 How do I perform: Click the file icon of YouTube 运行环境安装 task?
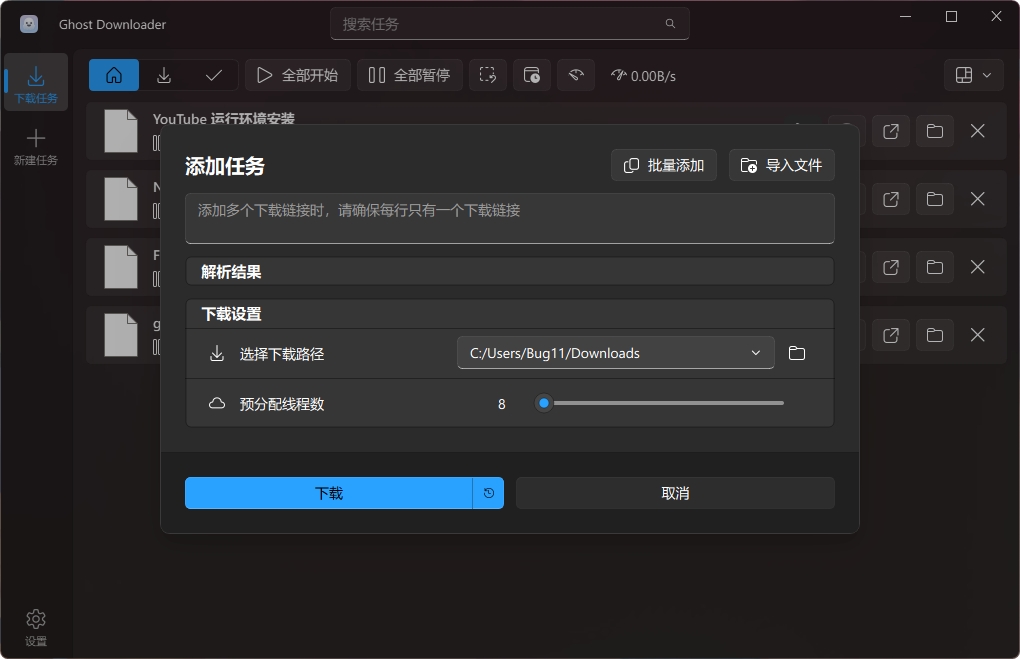click(x=121, y=131)
